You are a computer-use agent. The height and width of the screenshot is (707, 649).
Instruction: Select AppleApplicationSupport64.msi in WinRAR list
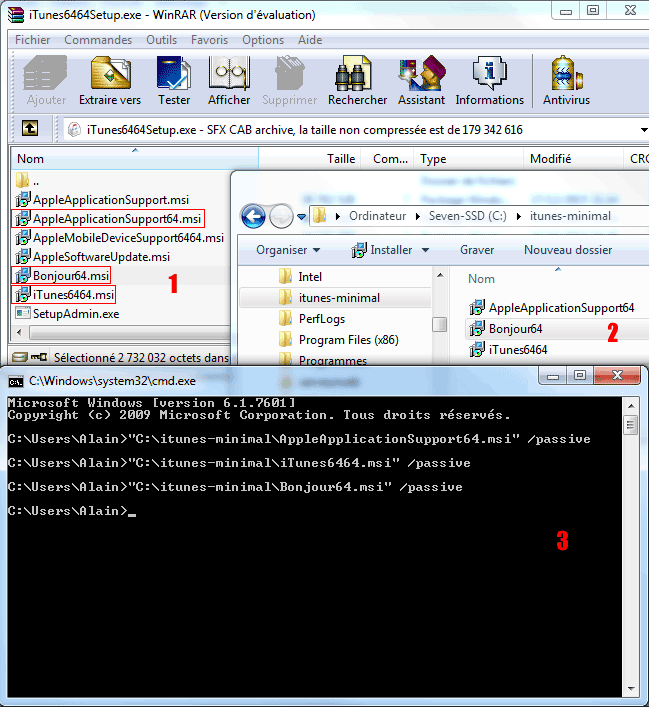coord(108,219)
